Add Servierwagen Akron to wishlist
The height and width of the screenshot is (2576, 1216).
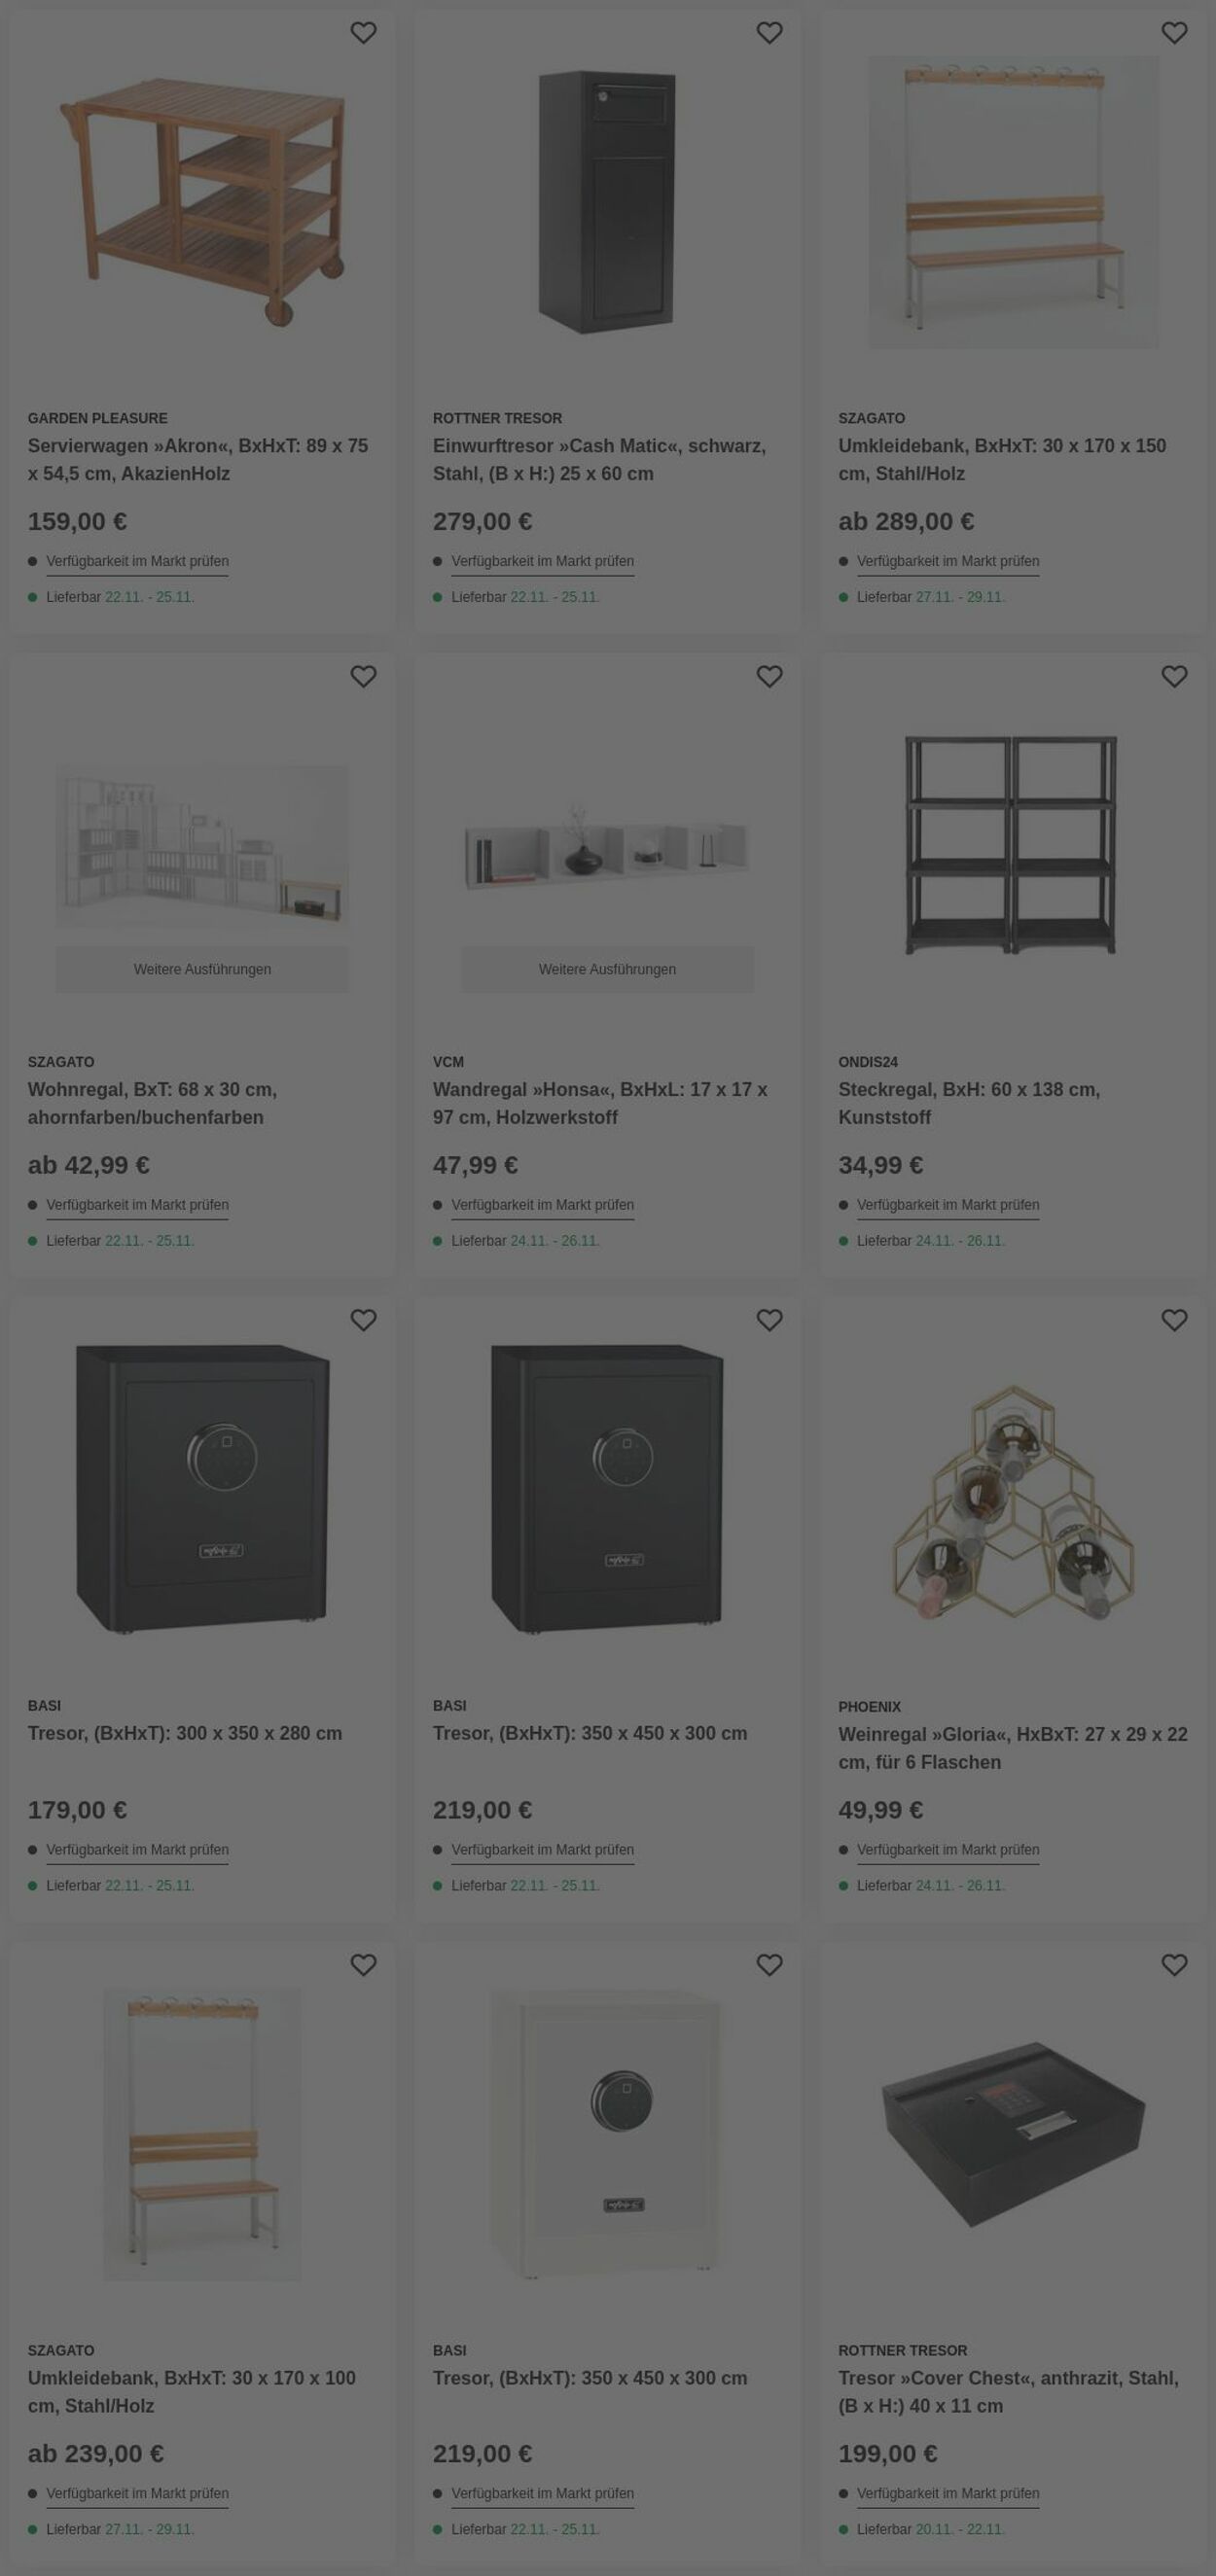pos(363,33)
